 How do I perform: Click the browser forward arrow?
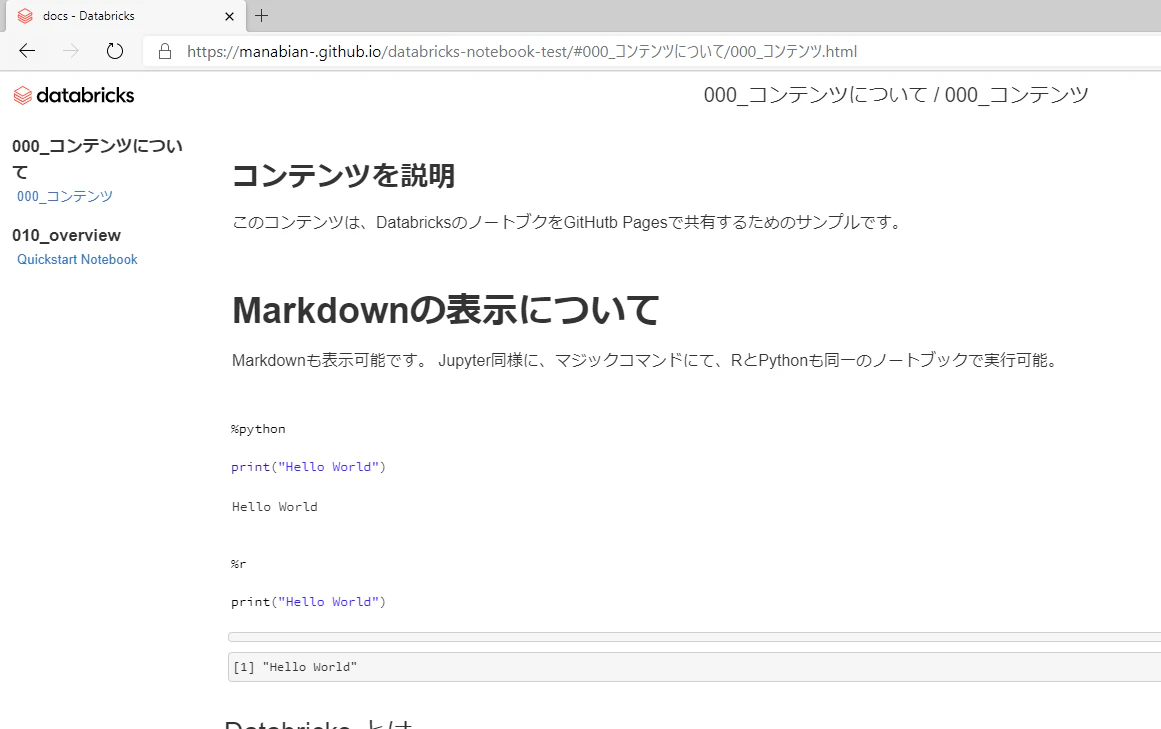(71, 51)
